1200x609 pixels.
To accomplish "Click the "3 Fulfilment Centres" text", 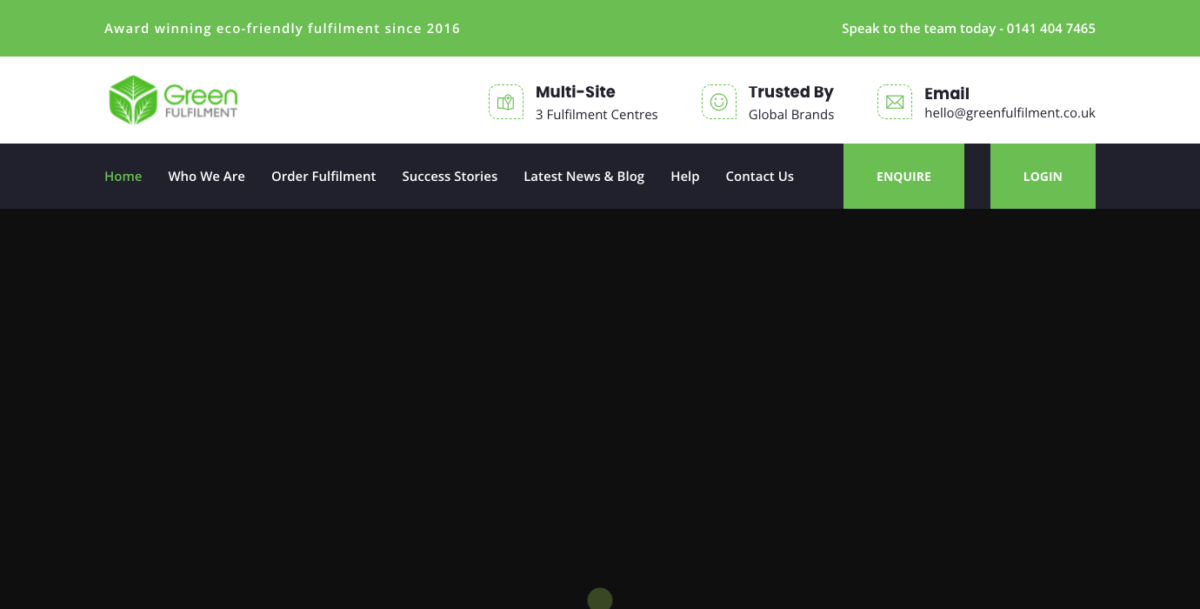I will click(596, 114).
